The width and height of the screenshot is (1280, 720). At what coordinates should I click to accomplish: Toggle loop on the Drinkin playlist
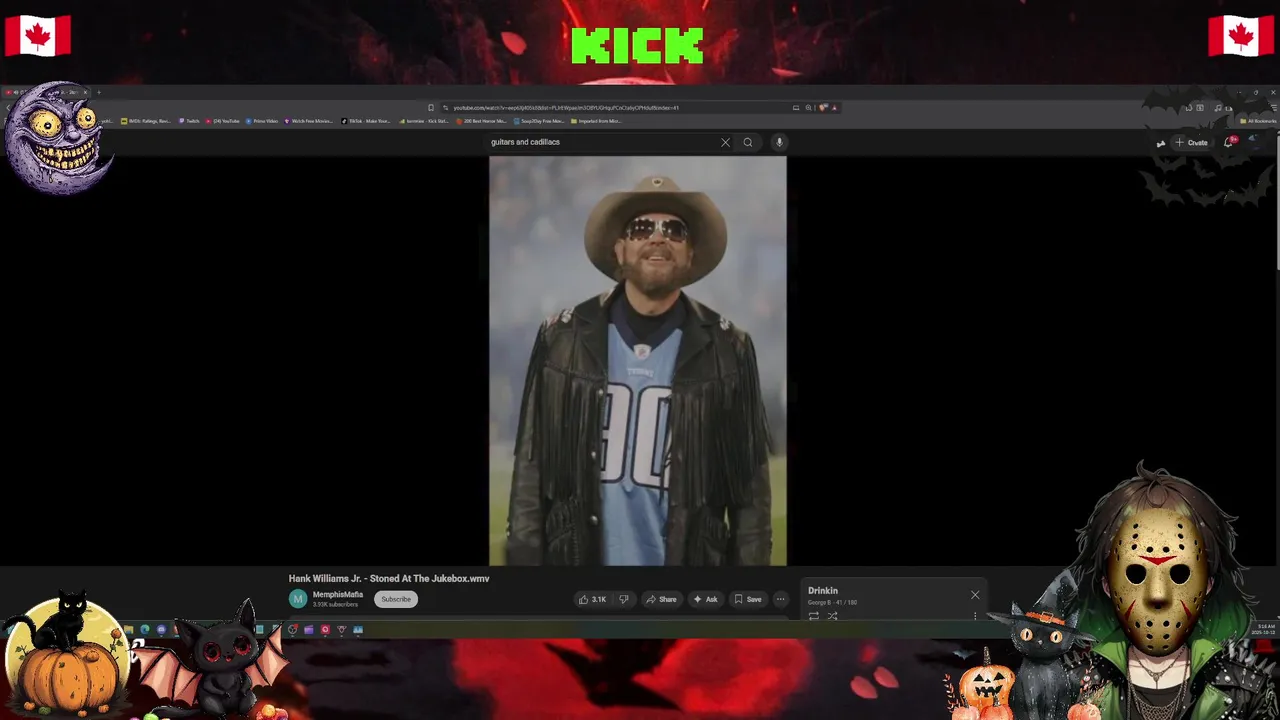(x=814, y=616)
